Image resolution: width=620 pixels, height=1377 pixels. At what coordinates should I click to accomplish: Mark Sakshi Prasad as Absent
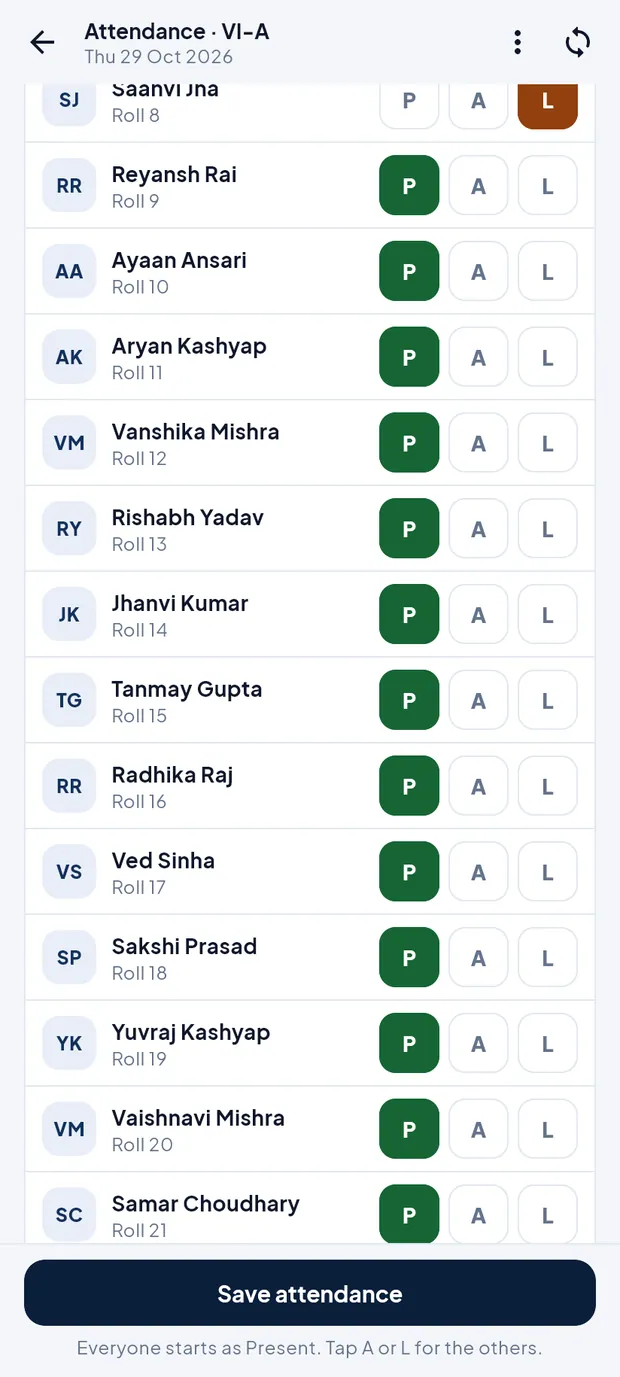pos(478,958)
